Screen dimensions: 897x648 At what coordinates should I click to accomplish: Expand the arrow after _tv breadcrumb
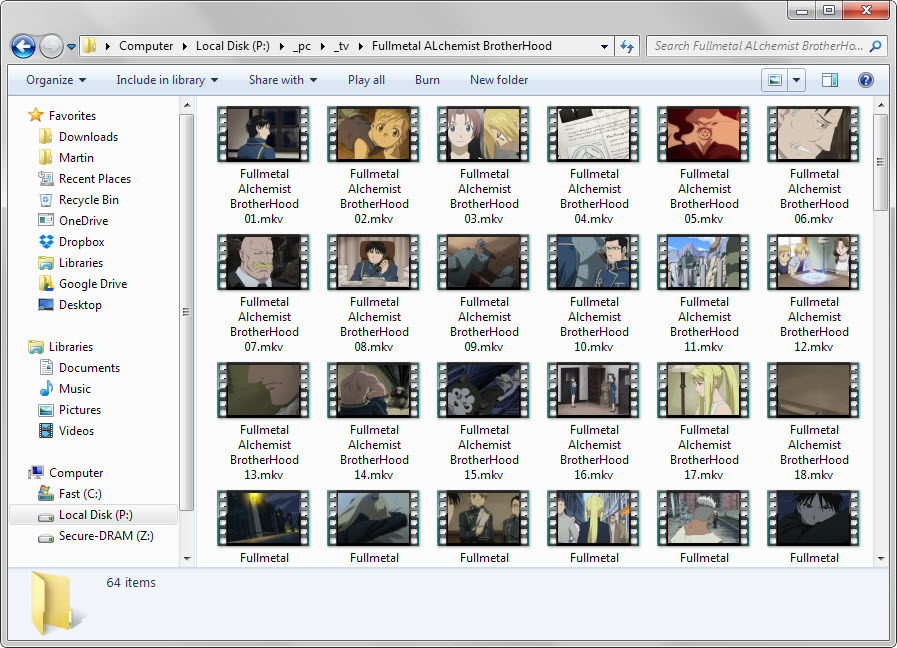[x=360, y=46]
